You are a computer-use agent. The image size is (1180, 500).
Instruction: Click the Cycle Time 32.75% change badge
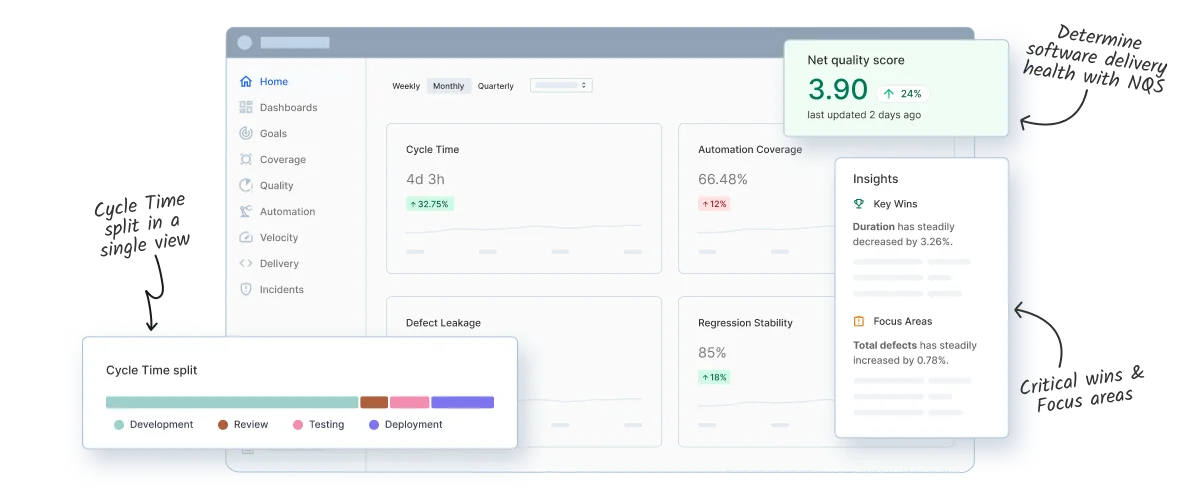pos(429,204)
